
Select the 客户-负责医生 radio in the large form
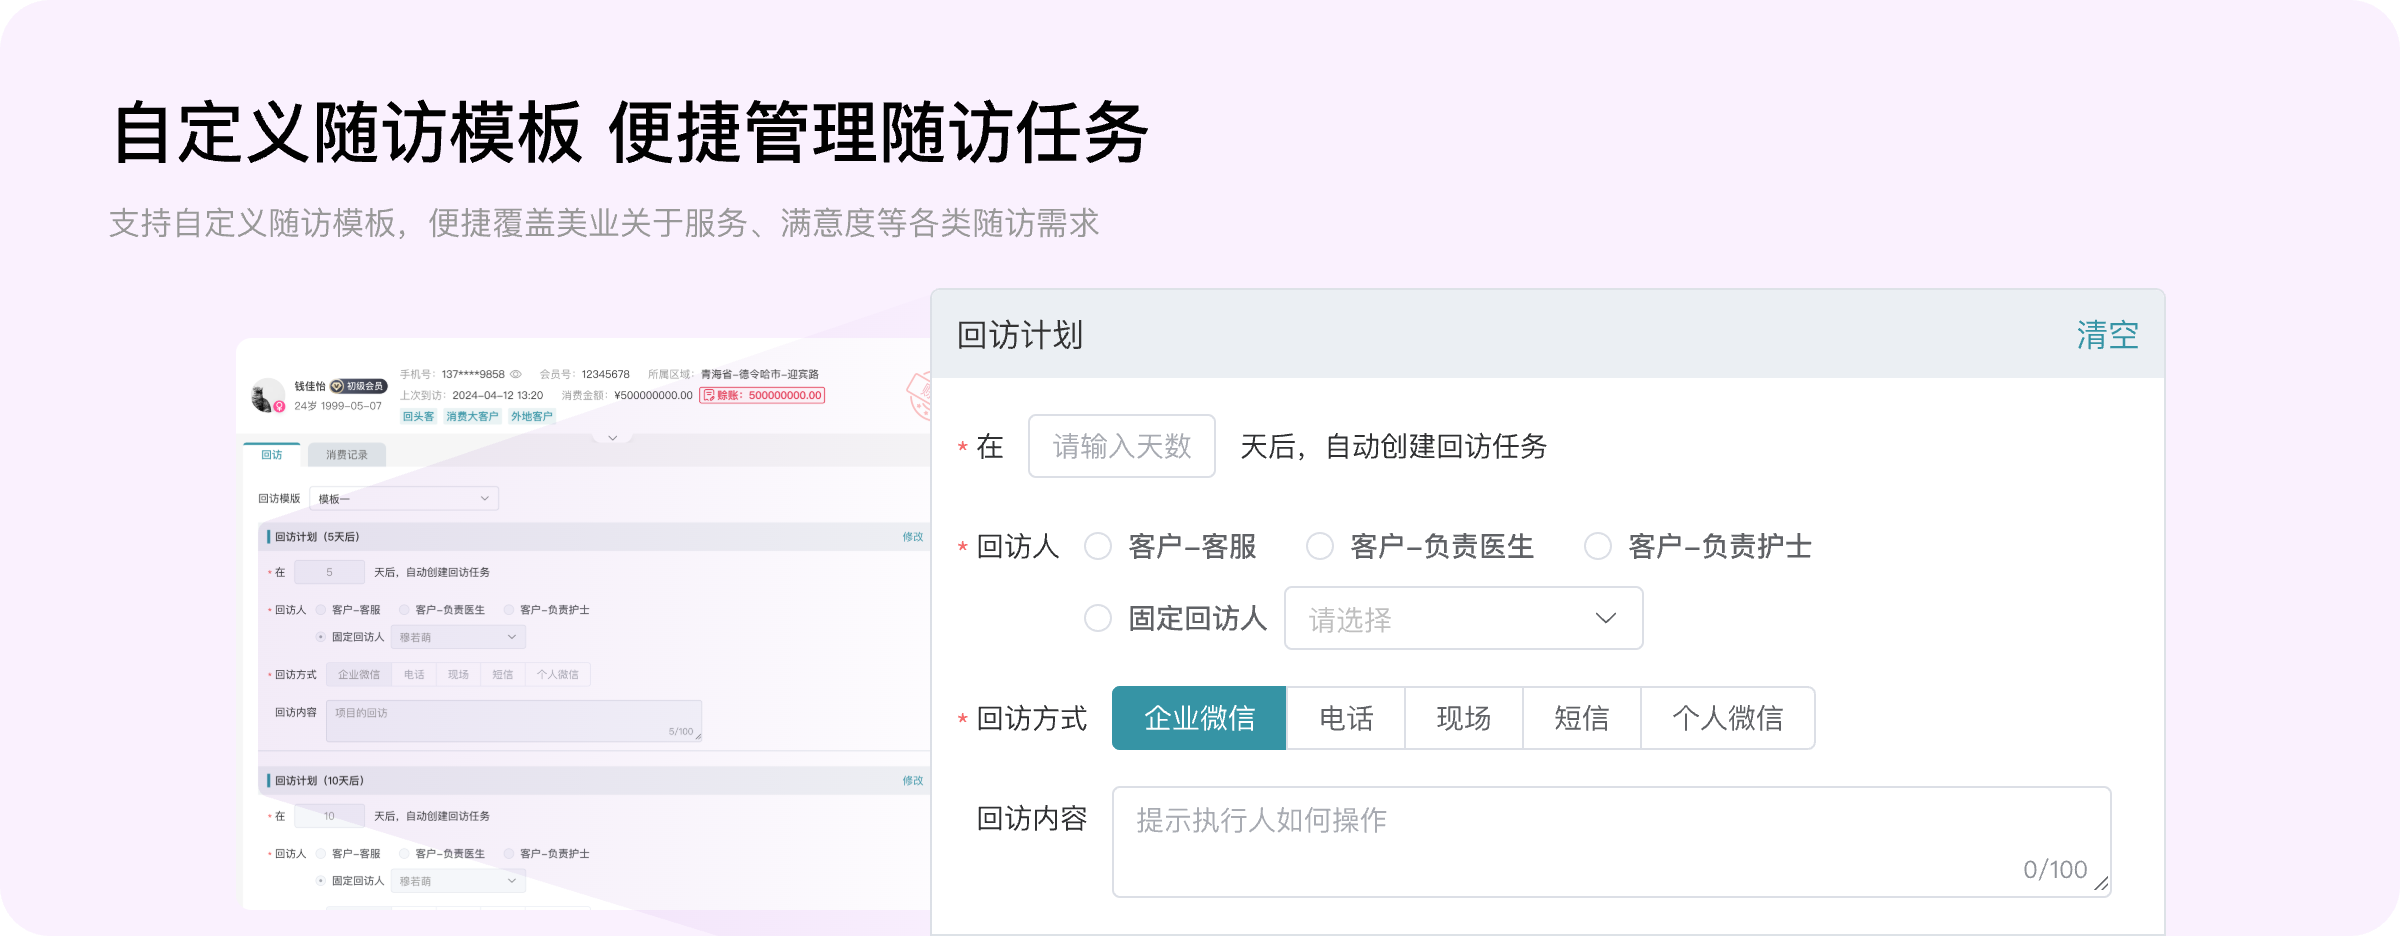(1320, 546)
